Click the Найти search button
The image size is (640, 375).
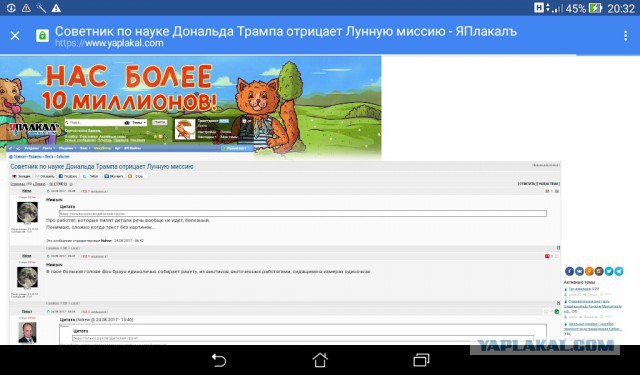pos(160,122)
